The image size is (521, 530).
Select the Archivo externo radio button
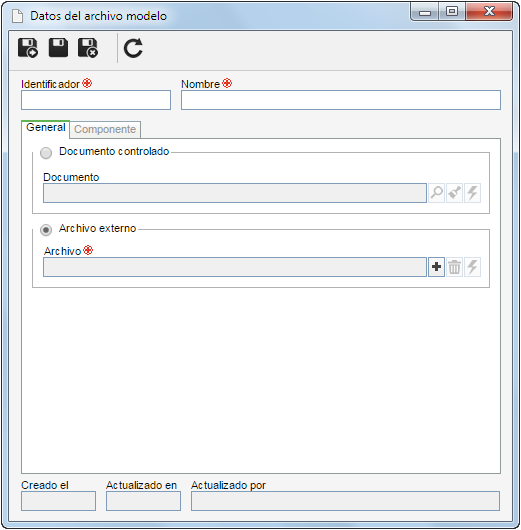(x=46, y=230)
